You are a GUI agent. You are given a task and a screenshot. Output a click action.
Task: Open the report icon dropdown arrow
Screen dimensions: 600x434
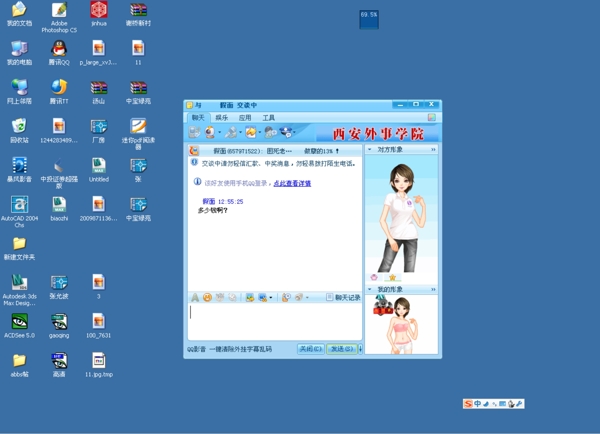tap(294, 133)
